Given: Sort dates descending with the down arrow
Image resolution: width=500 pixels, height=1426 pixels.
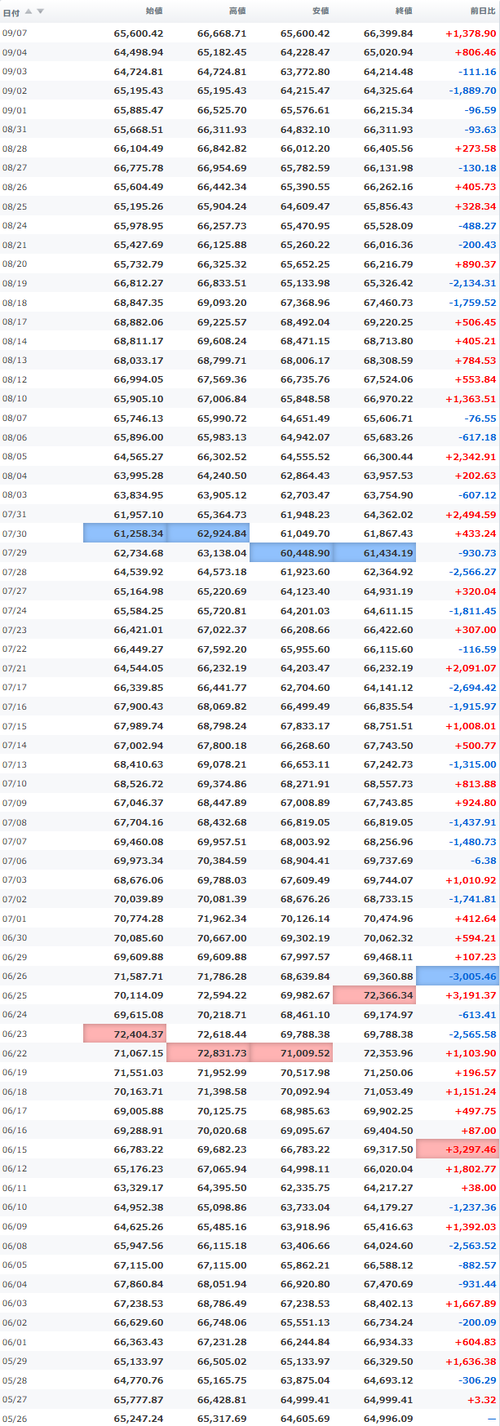Looking at the screenshot, I should point(40,11).
